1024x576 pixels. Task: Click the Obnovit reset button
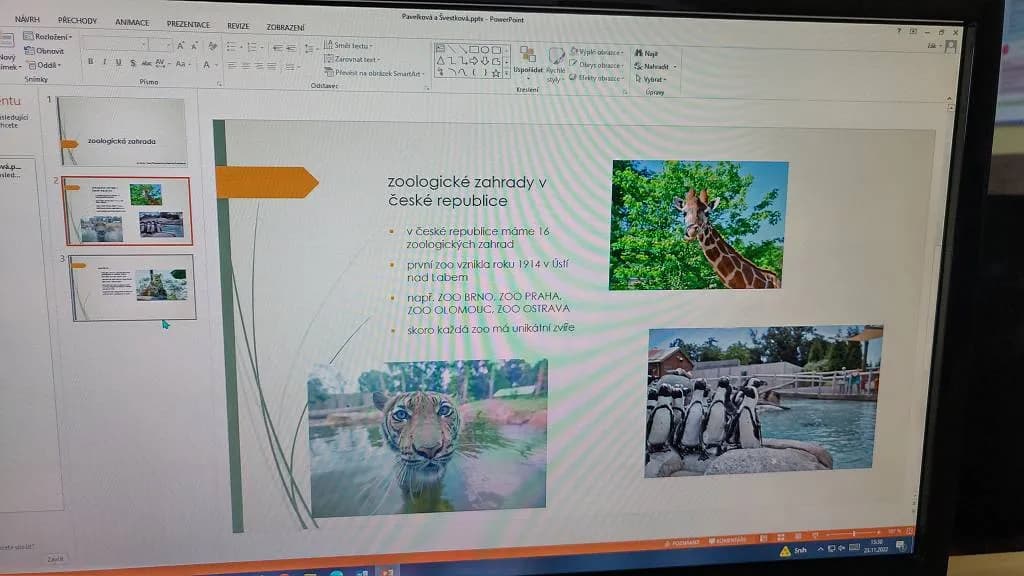click(44, 50)
